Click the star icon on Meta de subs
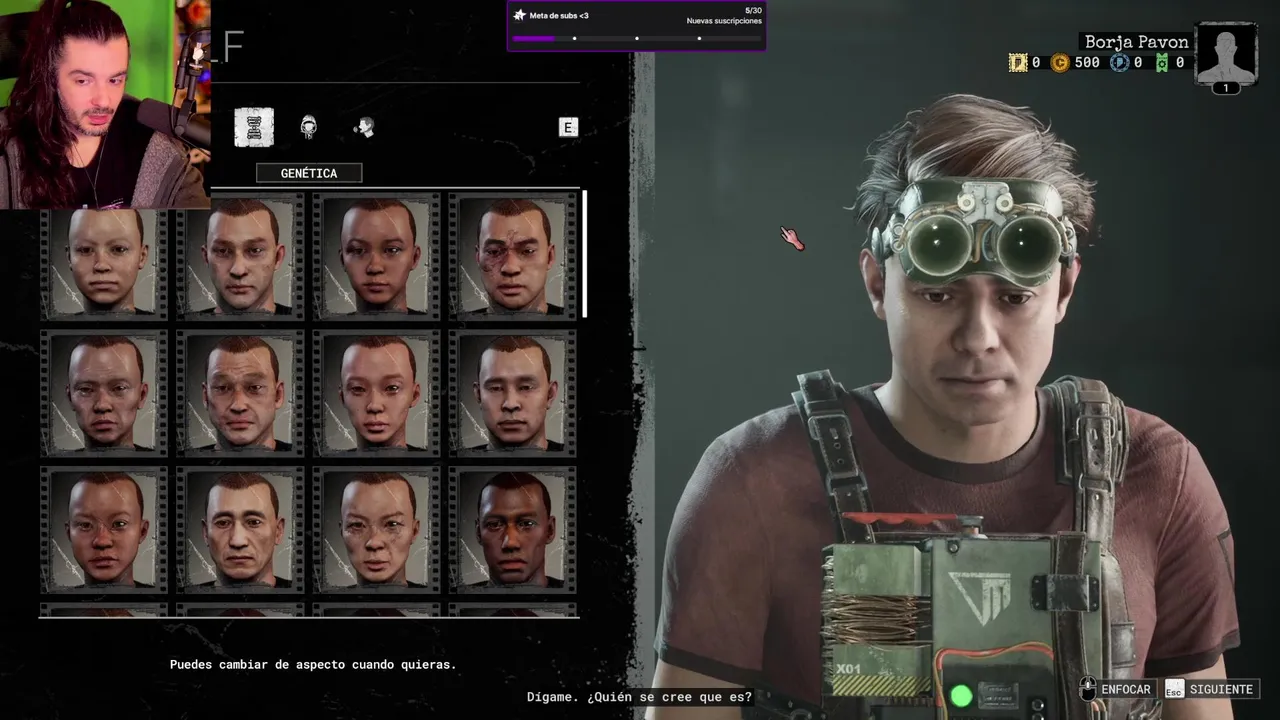 519,15
